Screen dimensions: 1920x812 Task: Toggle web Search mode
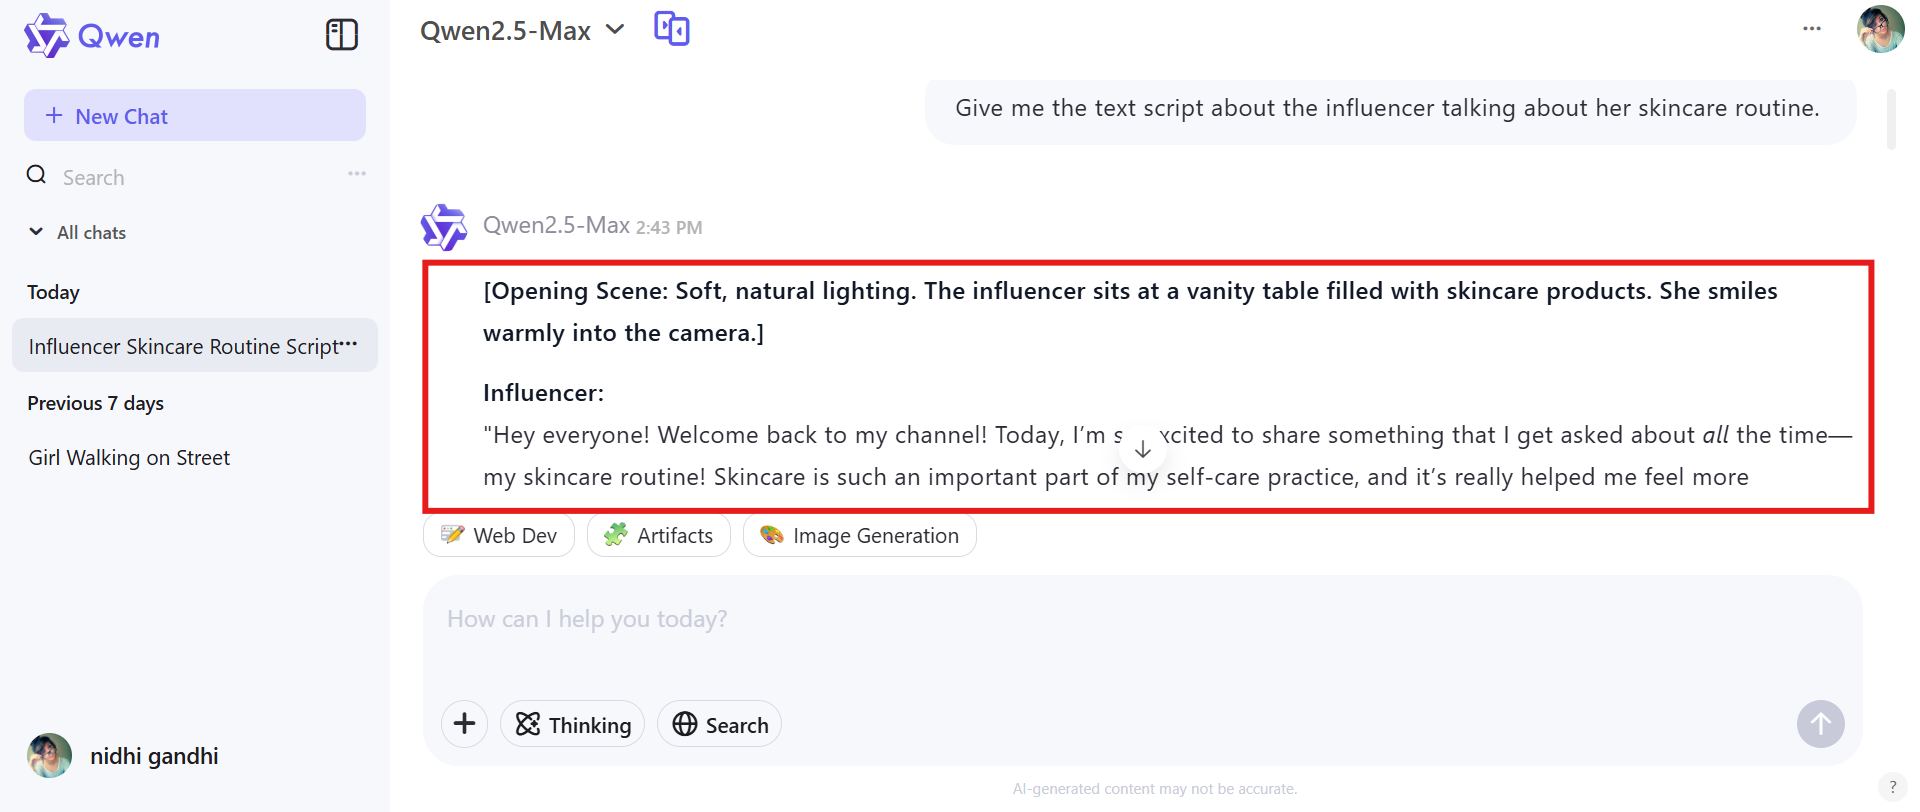coord(720,724)
